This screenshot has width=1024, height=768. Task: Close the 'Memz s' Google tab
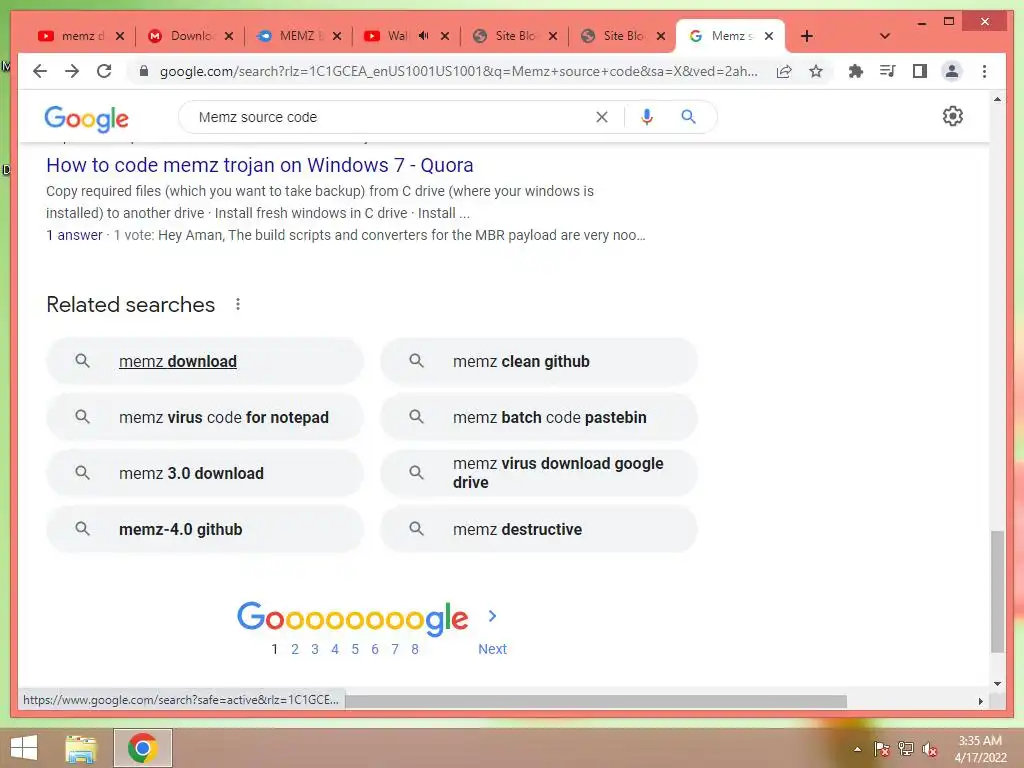[x=769, y=36]
